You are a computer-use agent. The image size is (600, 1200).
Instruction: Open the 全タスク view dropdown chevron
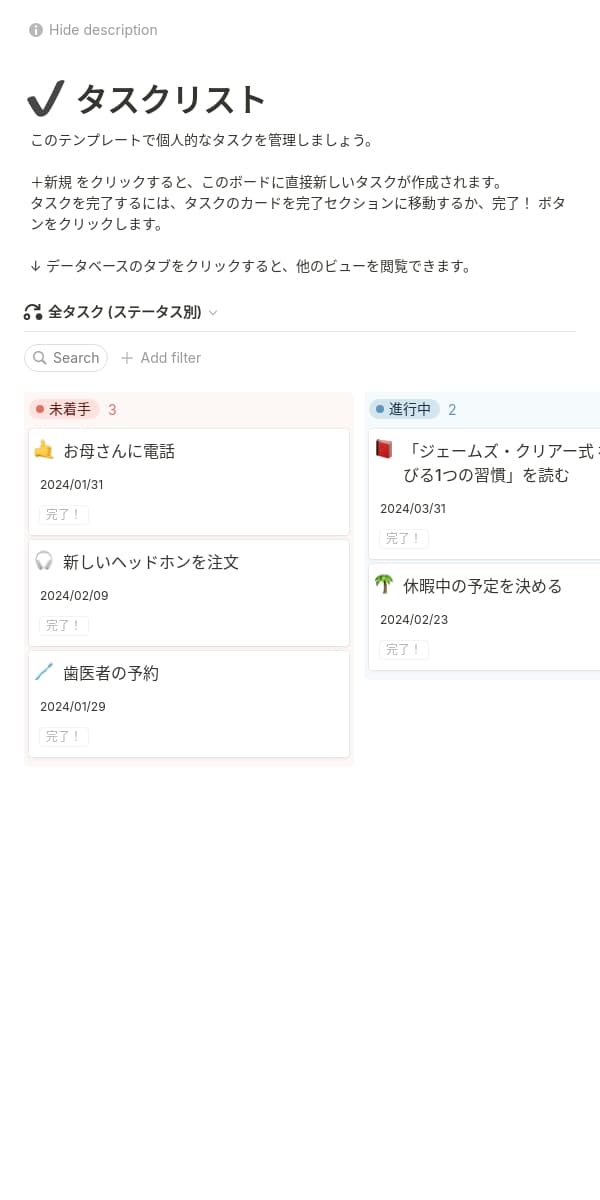[x=212, y=312]
